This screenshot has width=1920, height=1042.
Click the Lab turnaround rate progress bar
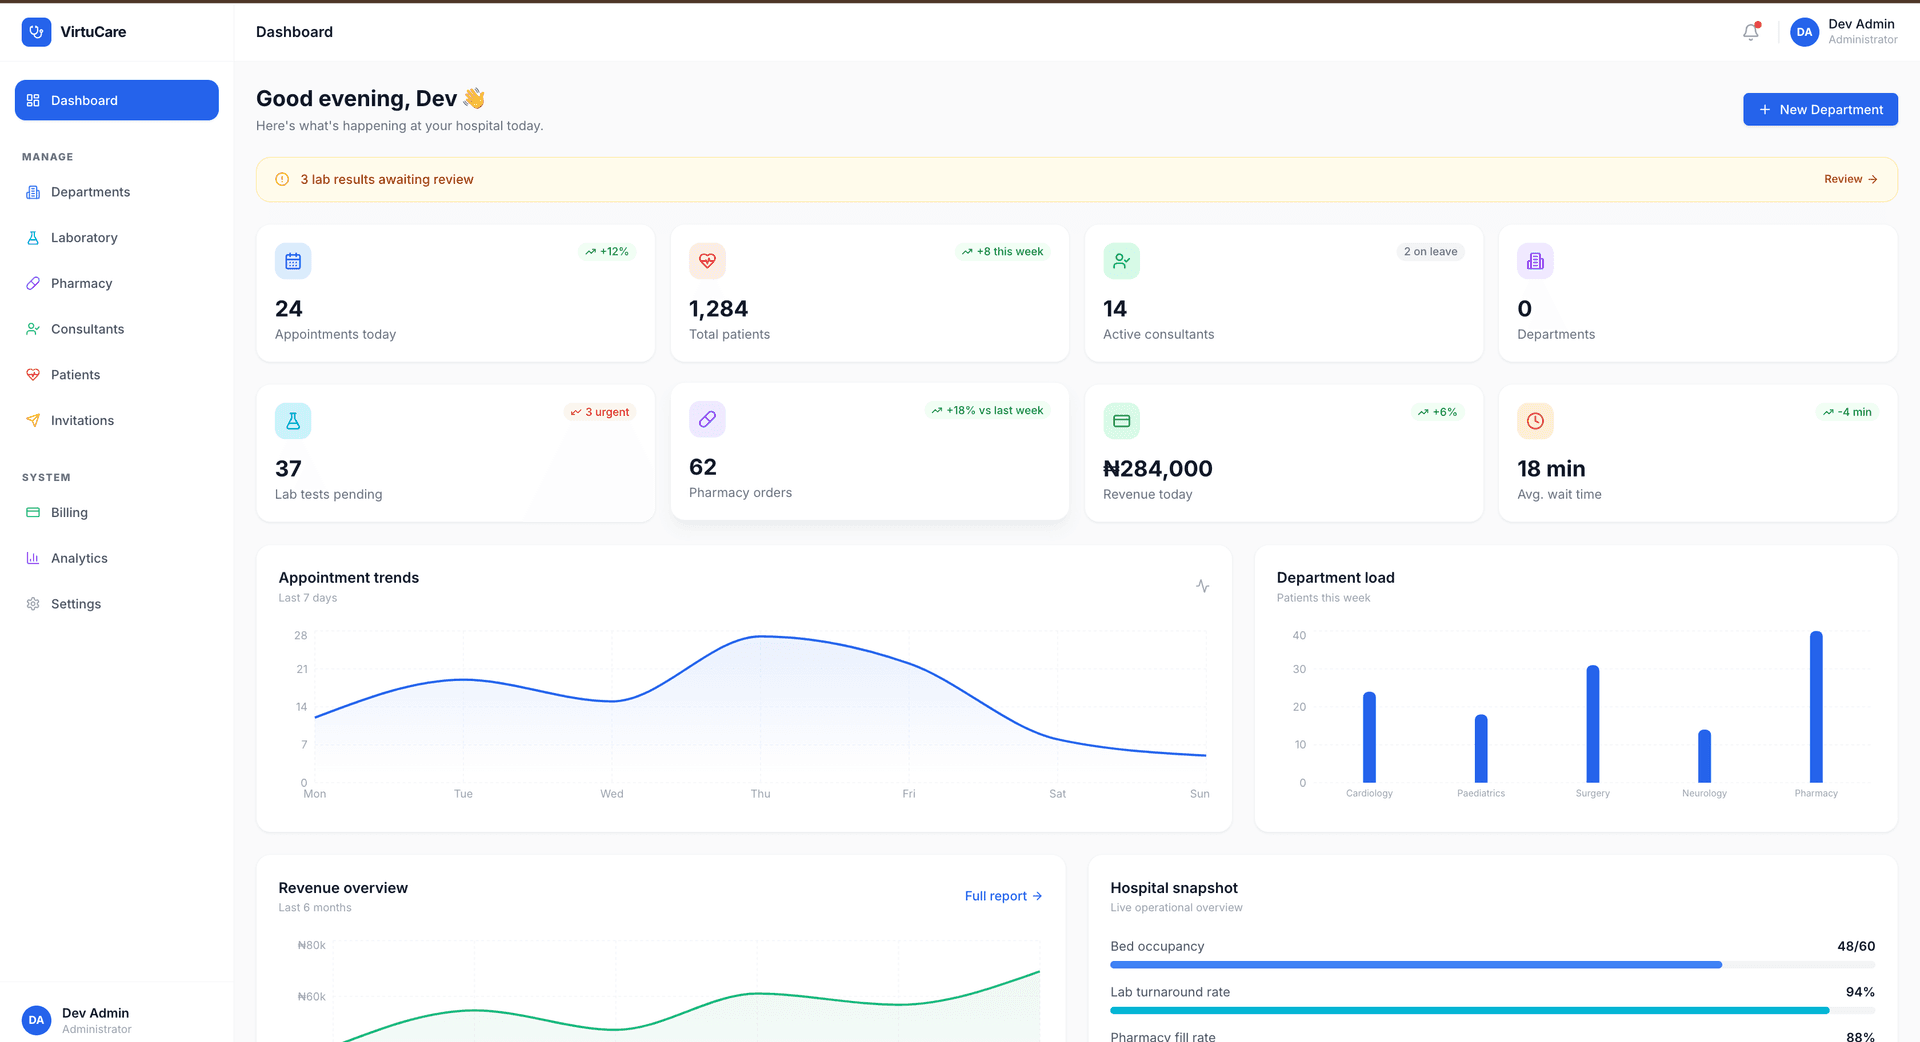pyautogui.click(x=1492, y=1011)
